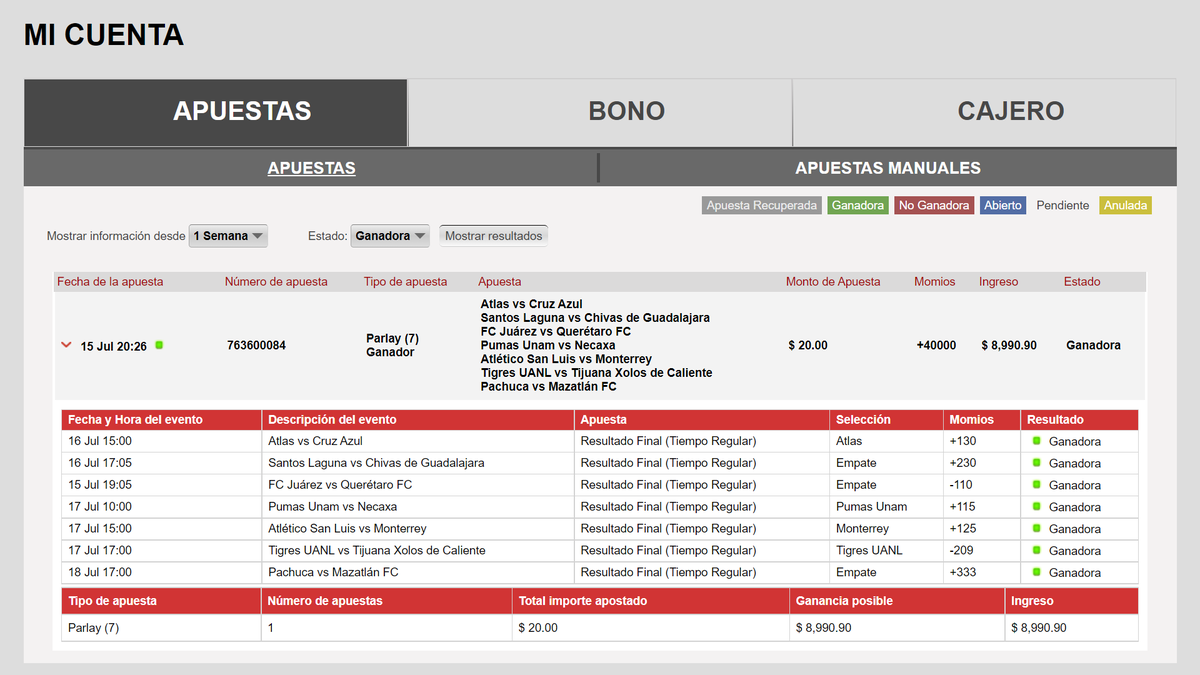Image resolution: width=1200 pixels, height=675 pixels.
Task: Click the green result dot in the Atlético San Luis row
Action: (x=1037, y=529)
